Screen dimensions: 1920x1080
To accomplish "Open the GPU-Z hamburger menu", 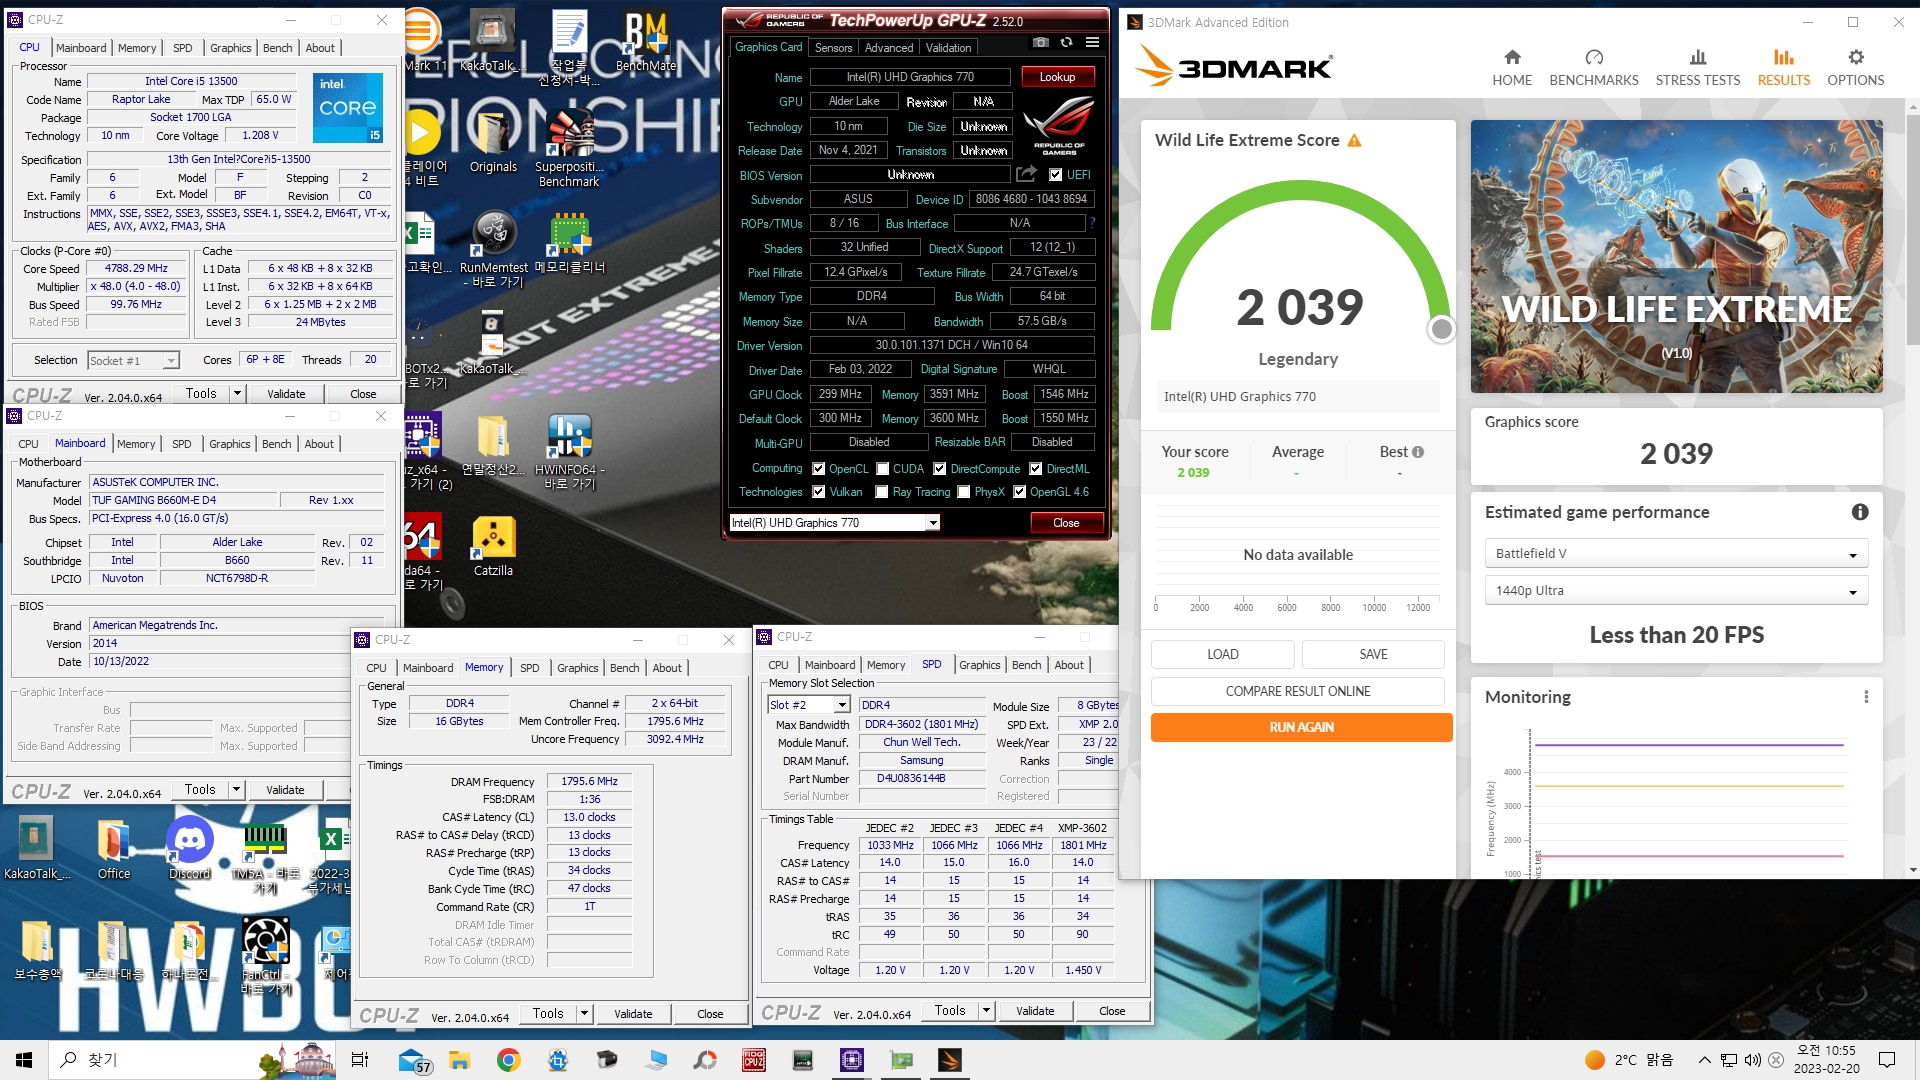I will click(1092, 43).
